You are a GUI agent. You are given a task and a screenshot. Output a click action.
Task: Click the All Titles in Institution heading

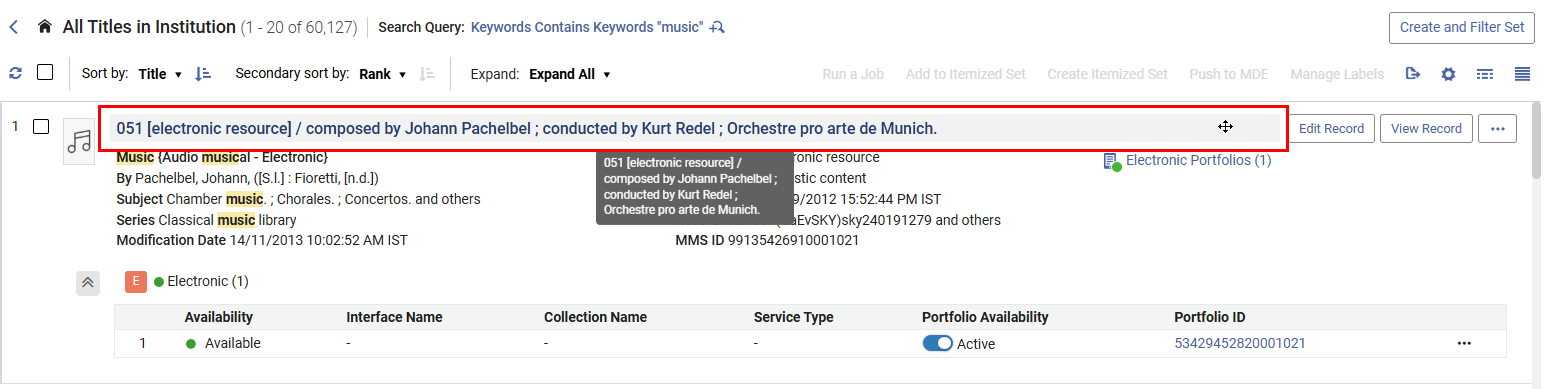[x=149, y=27]
